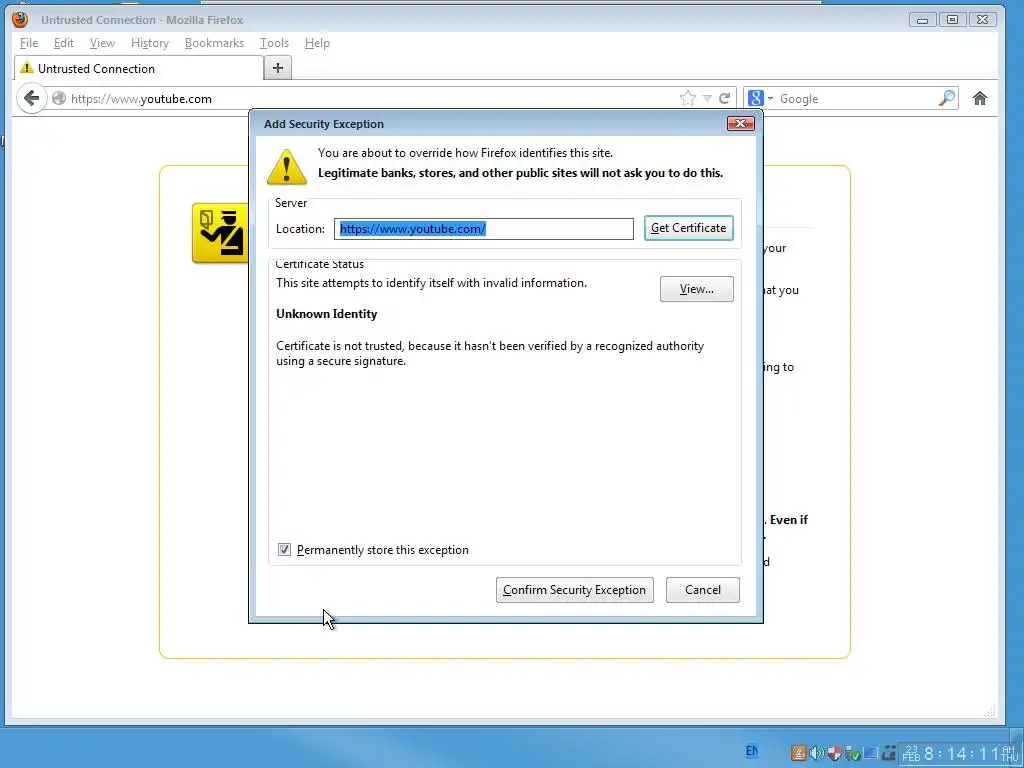Click the security shield tray icon
Viewport: 1024px width, 768px height.
[x=834, y=753]
